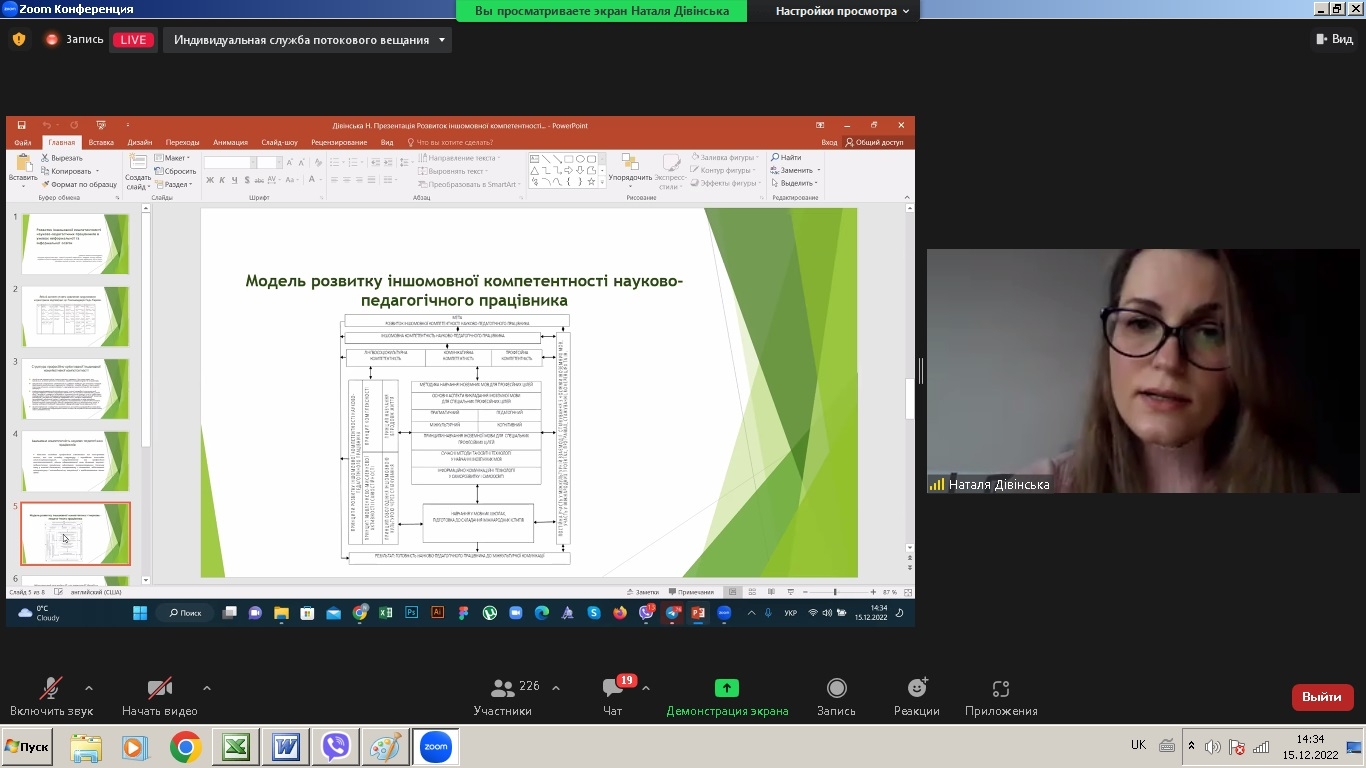Adjust the PowerPoint zoom slider in status bar

[x=834, y=592]
